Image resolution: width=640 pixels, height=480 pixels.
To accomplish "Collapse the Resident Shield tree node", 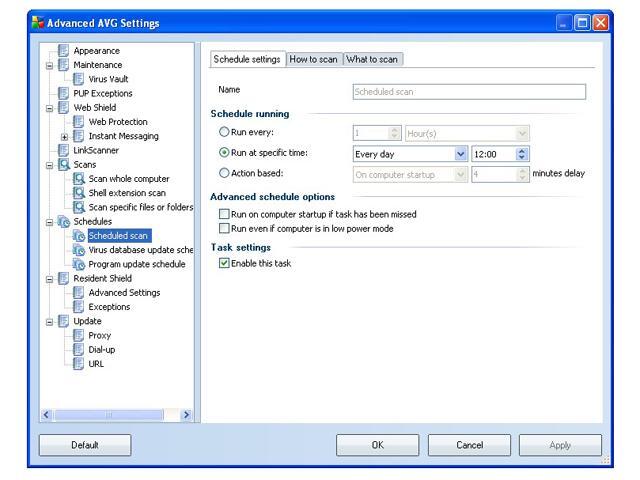I will (49, 279).
